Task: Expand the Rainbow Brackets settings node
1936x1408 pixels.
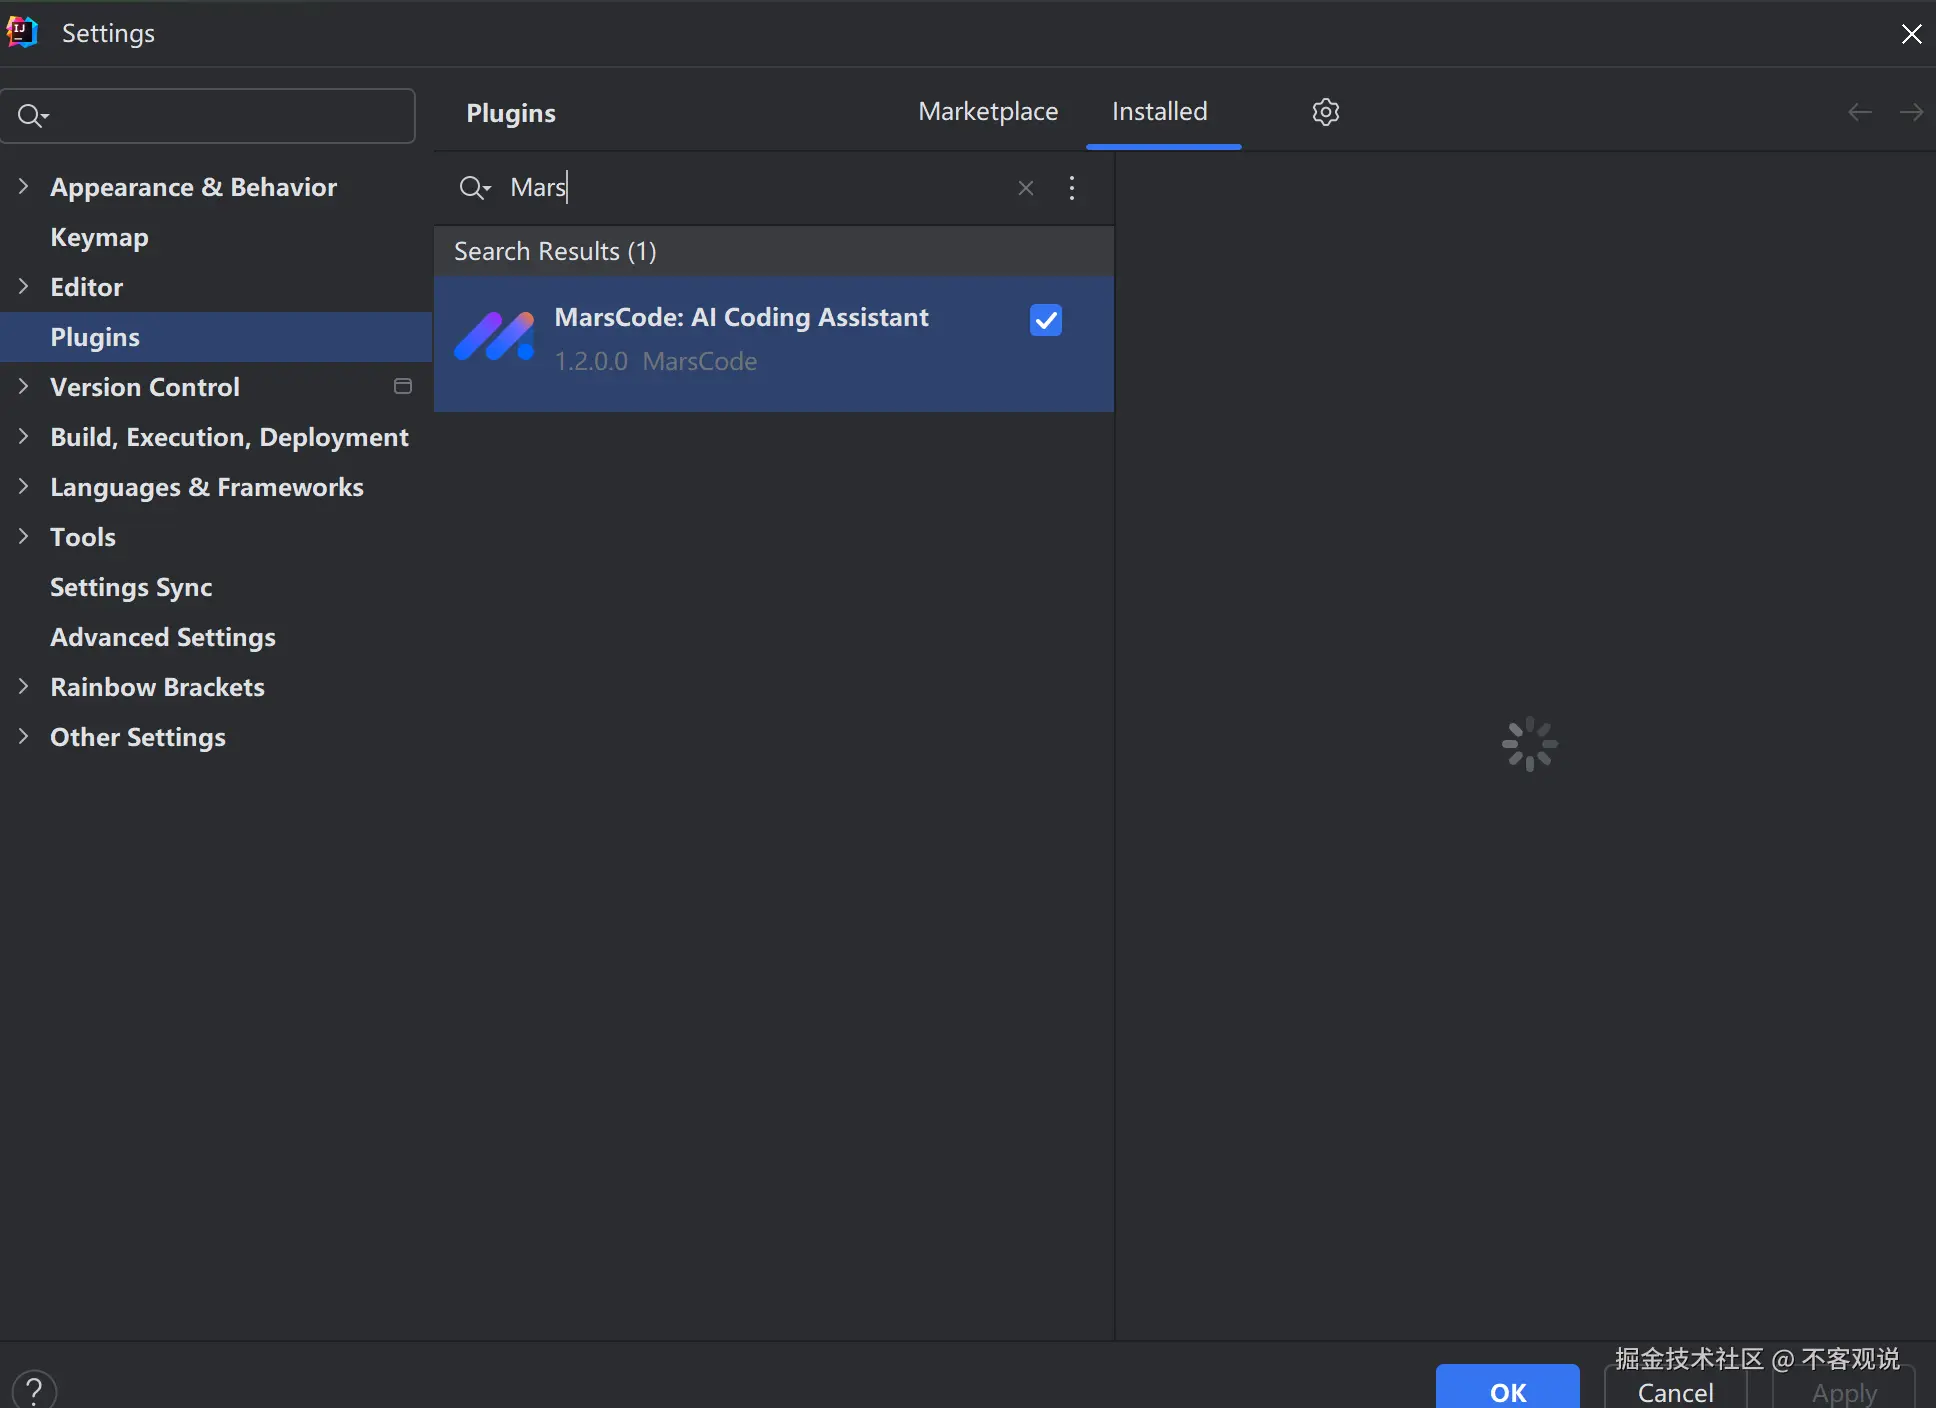Action: click(24, 687)
